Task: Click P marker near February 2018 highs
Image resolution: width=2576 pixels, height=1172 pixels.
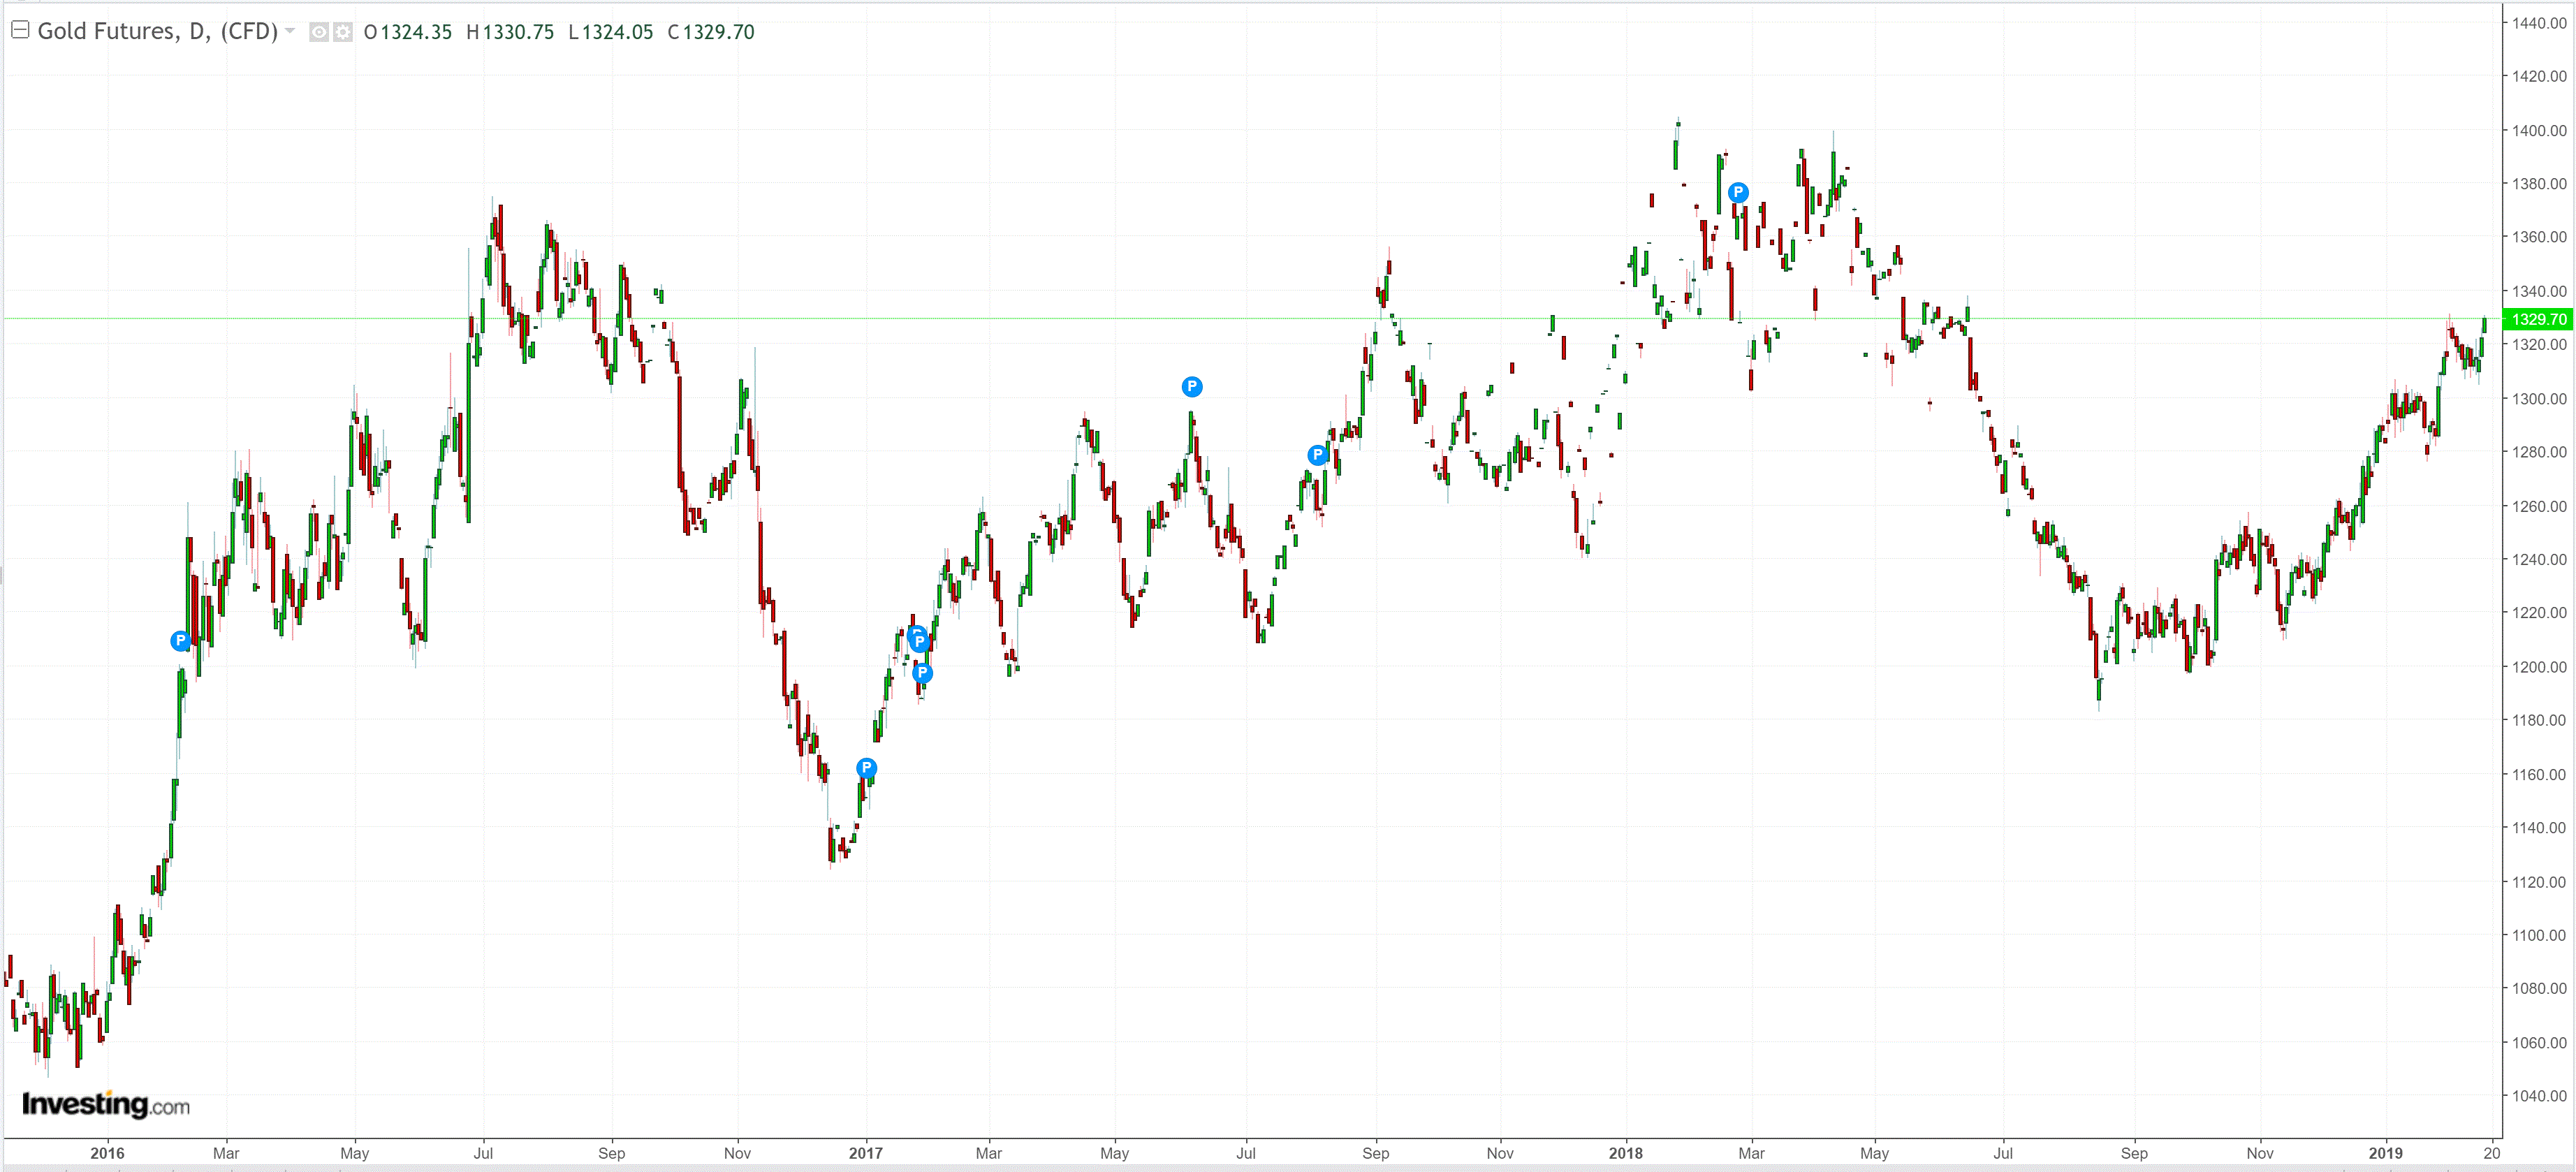Action: [1738, 192]
